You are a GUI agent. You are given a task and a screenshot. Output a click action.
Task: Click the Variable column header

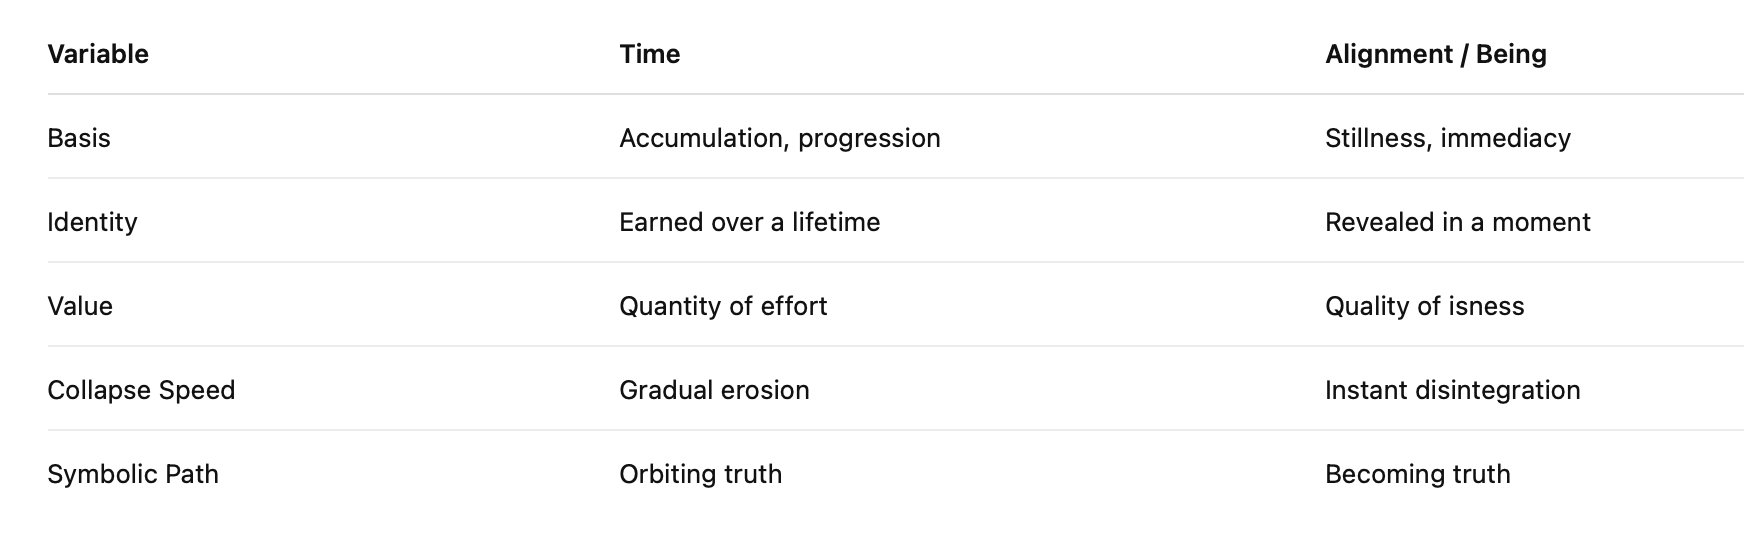pos(98,54)
